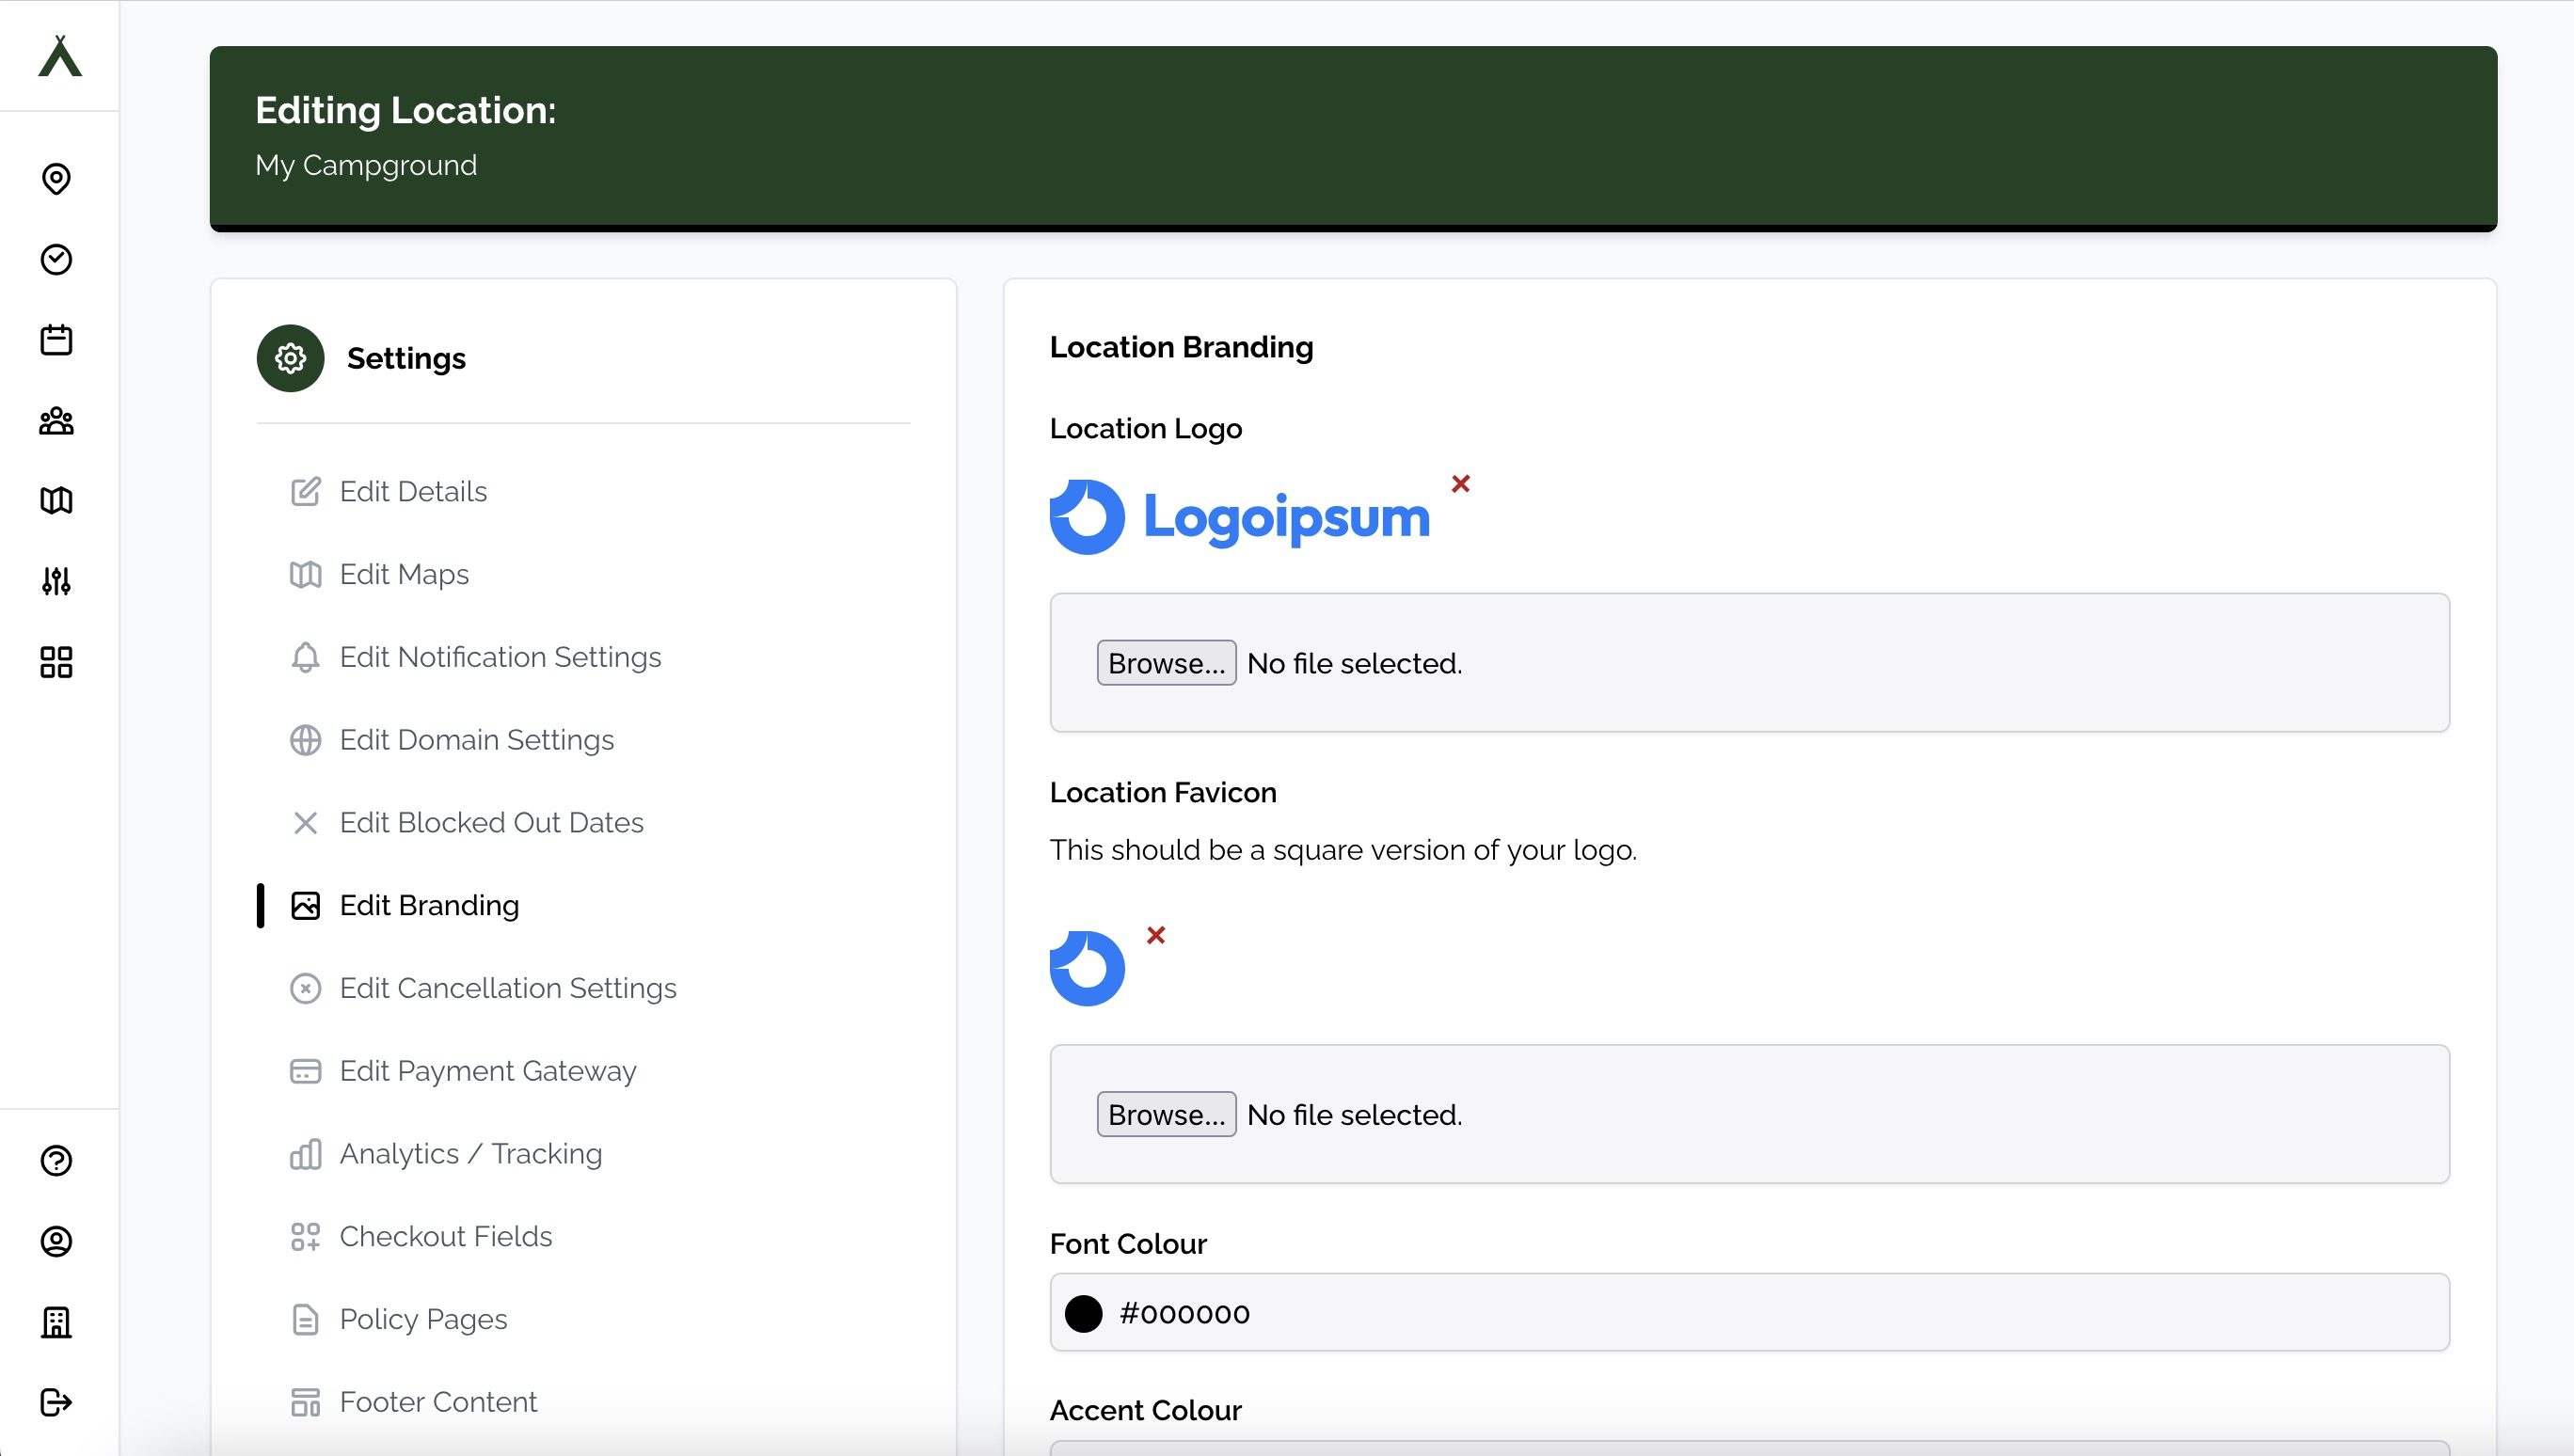This screenshot has width=2574, height=1456.
Task: Open the calendar icon in sidebar
Action: coord(57,340)
